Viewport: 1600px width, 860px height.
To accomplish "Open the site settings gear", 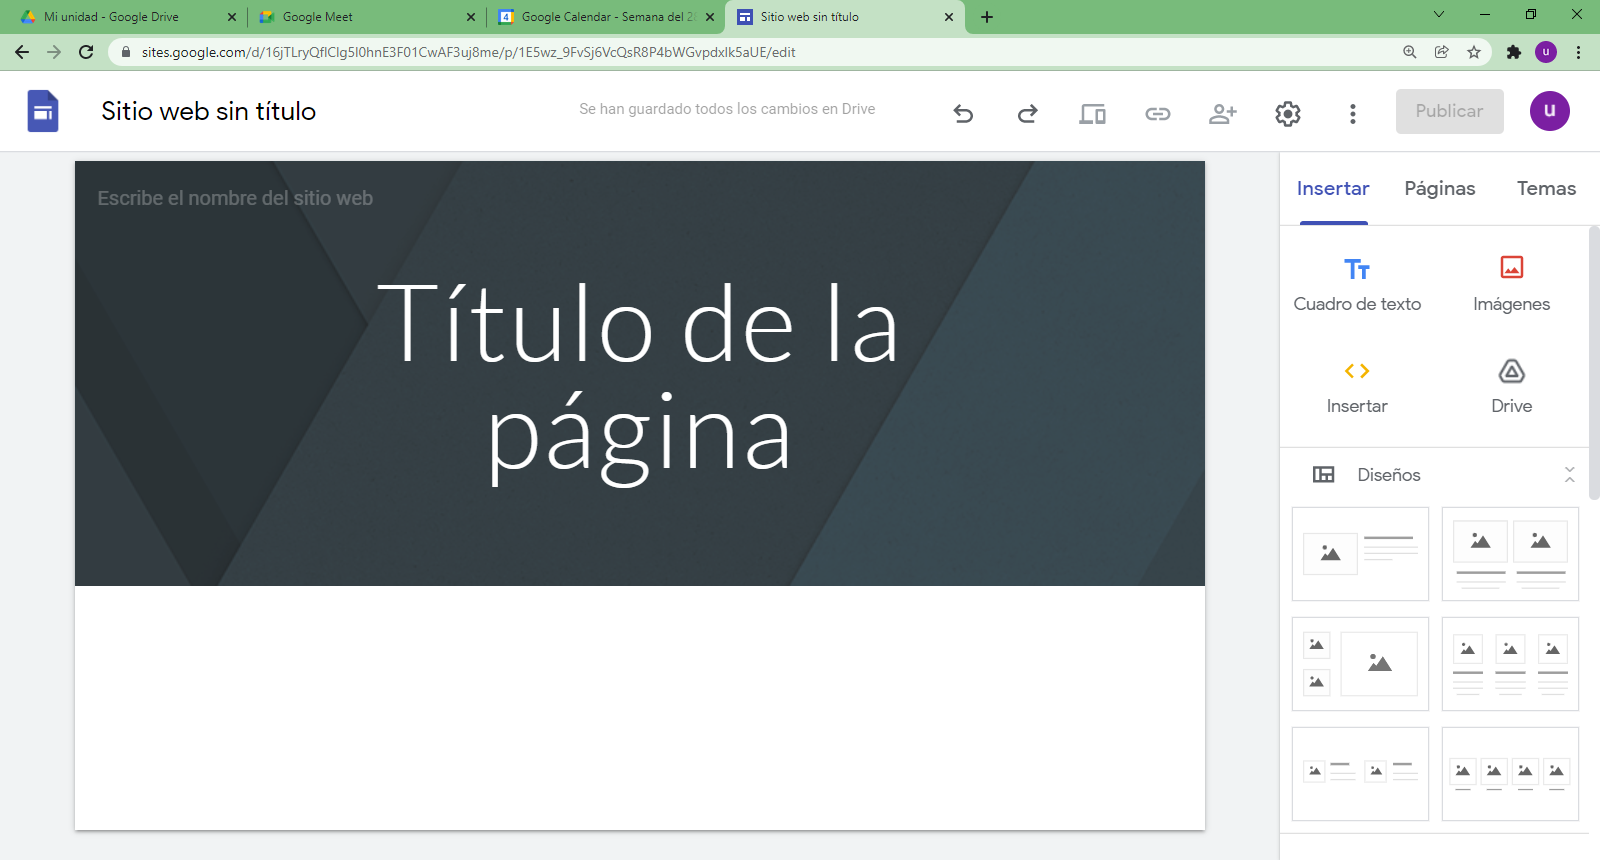I will tap(1288, 114).
